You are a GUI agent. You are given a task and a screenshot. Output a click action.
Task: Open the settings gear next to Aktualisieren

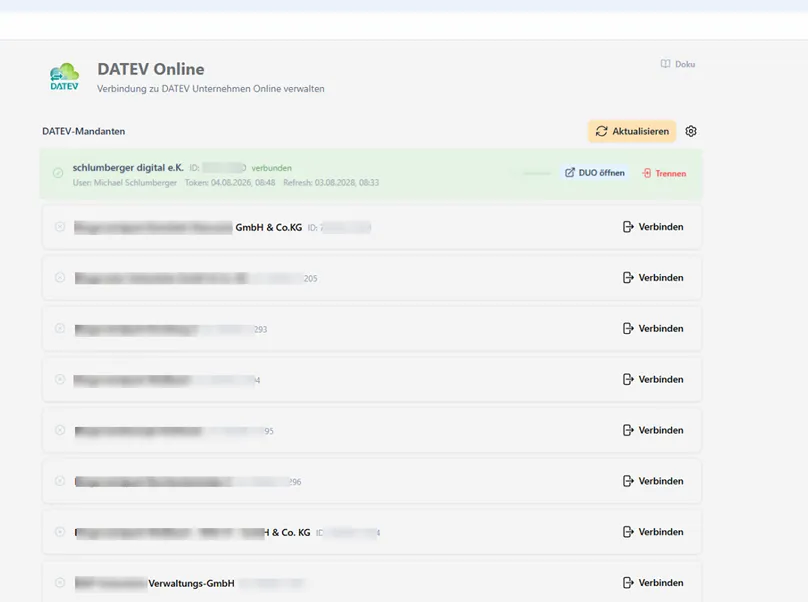coord(691,131)
